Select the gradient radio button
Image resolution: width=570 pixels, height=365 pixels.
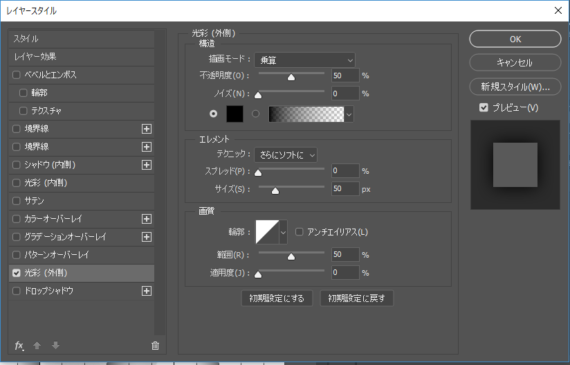click(x=256, y=114)
